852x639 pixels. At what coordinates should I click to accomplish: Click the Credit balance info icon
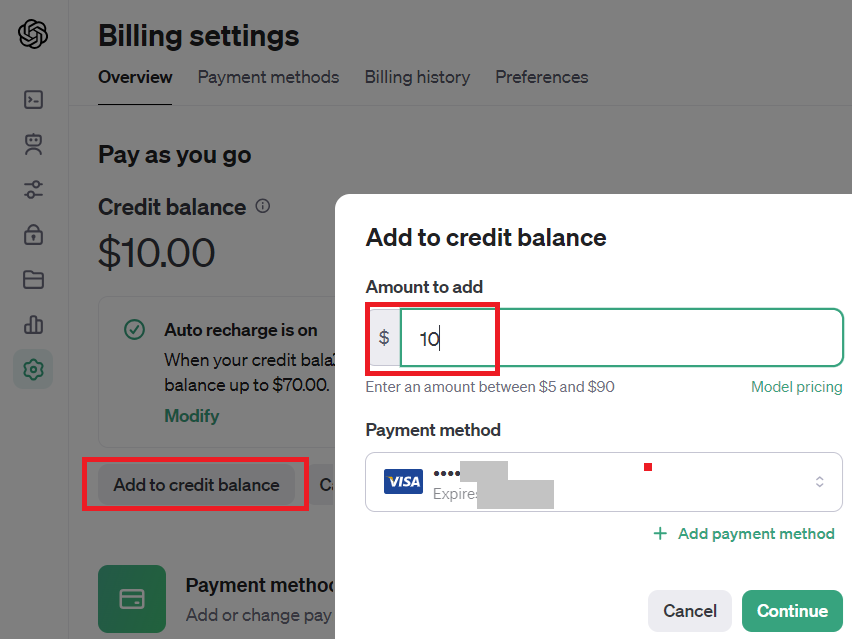pos(262,206)
